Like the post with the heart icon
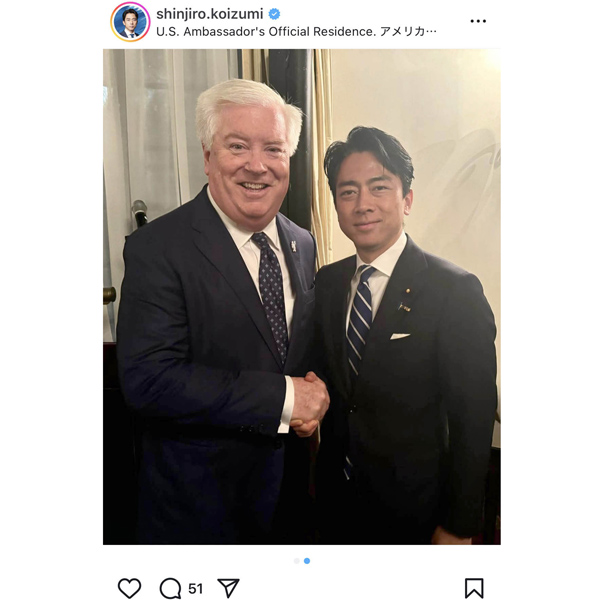The width and height of the screenshot is (600, 600). coord(129,588)
